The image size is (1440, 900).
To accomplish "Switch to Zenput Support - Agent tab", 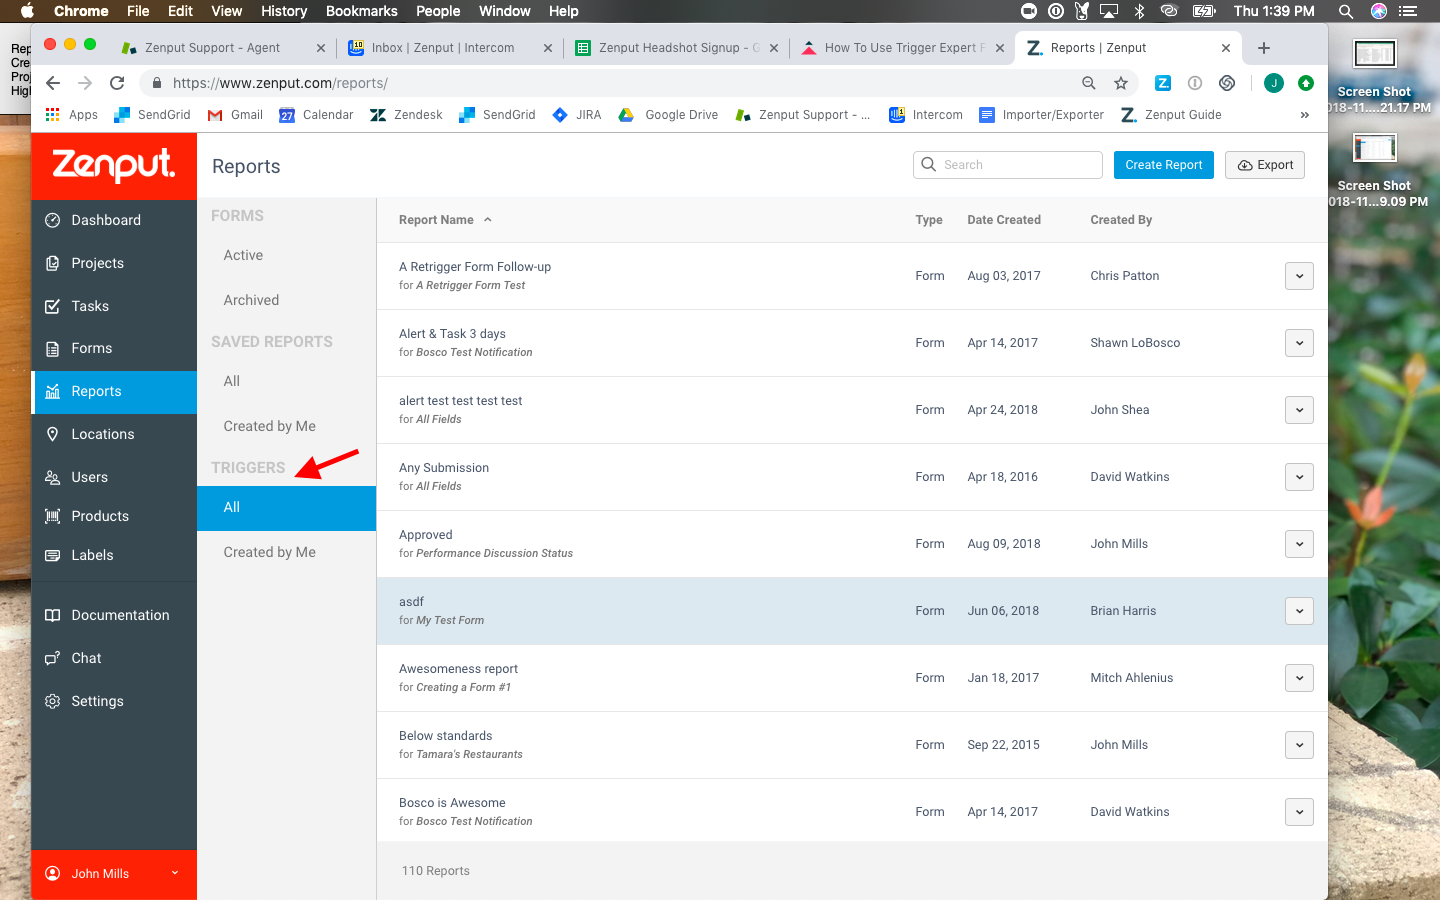I will (x=222, y=48).
